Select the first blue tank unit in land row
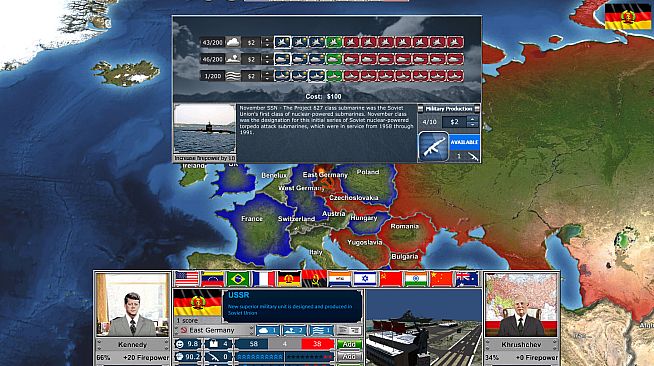The width and height of the screenshot is (654, 366). (282, 59)
